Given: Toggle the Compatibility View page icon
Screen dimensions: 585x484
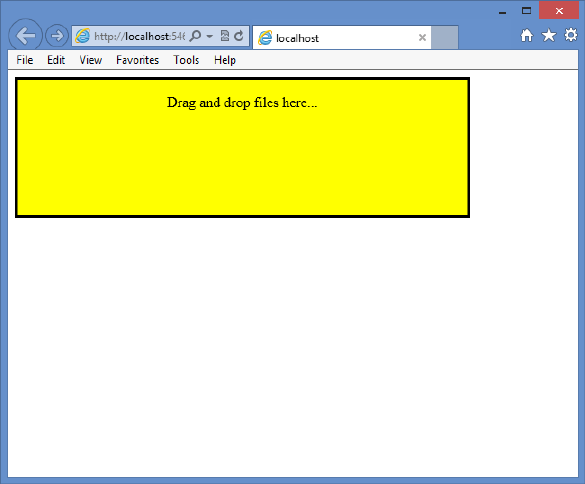Looking at the screenshot, I should [x=225, y=36].
